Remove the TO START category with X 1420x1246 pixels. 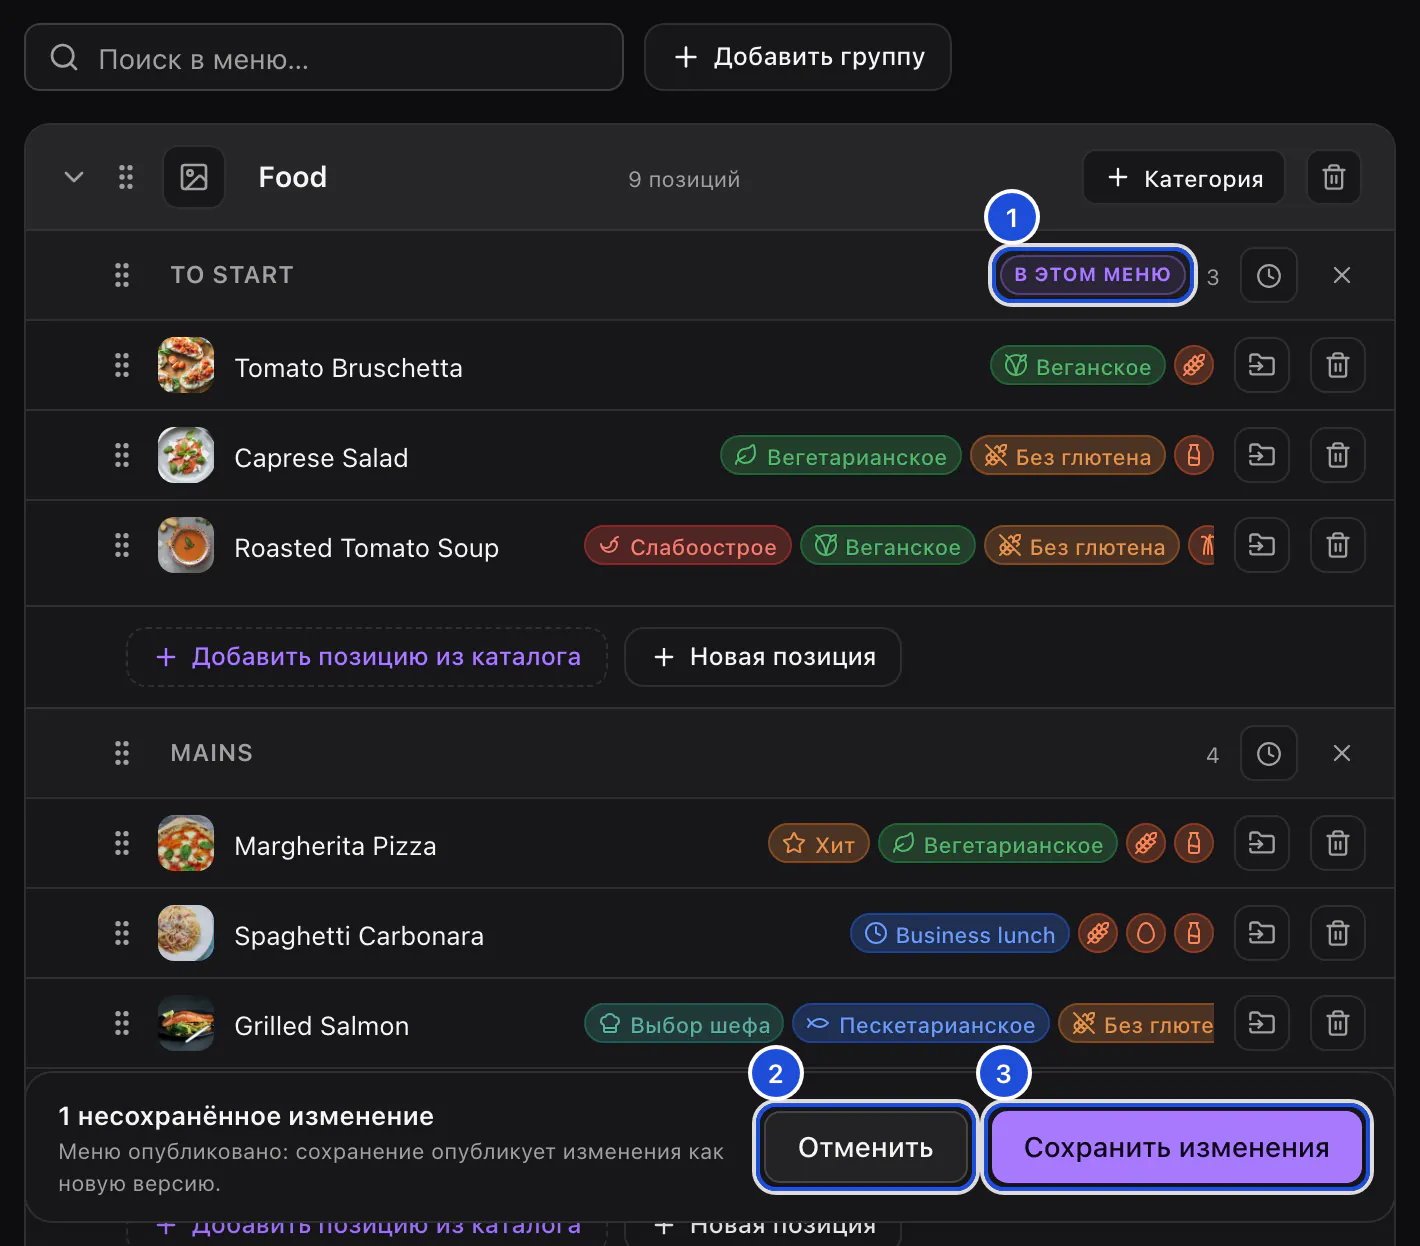[x=1342, y=276]
